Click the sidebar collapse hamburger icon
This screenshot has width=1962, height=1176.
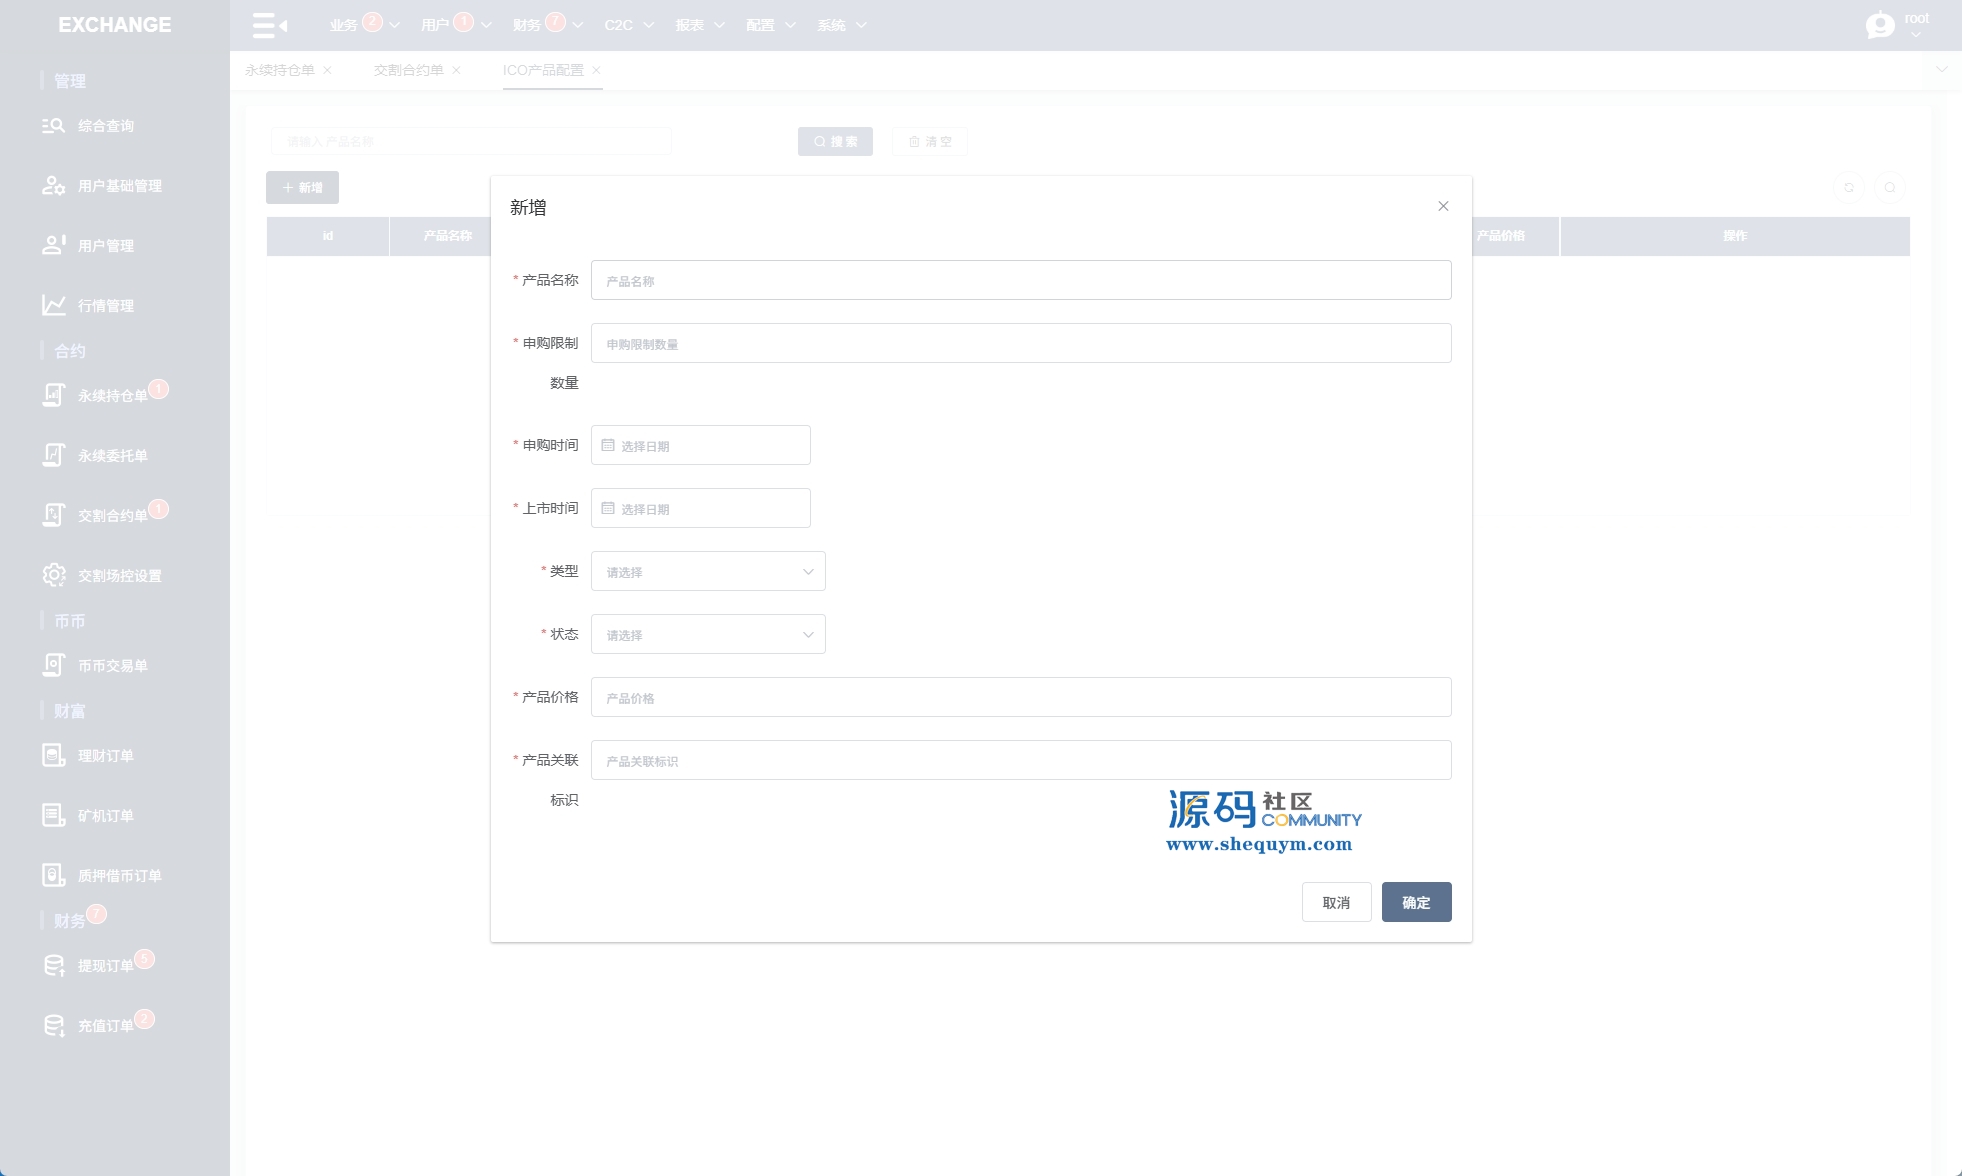269,25
